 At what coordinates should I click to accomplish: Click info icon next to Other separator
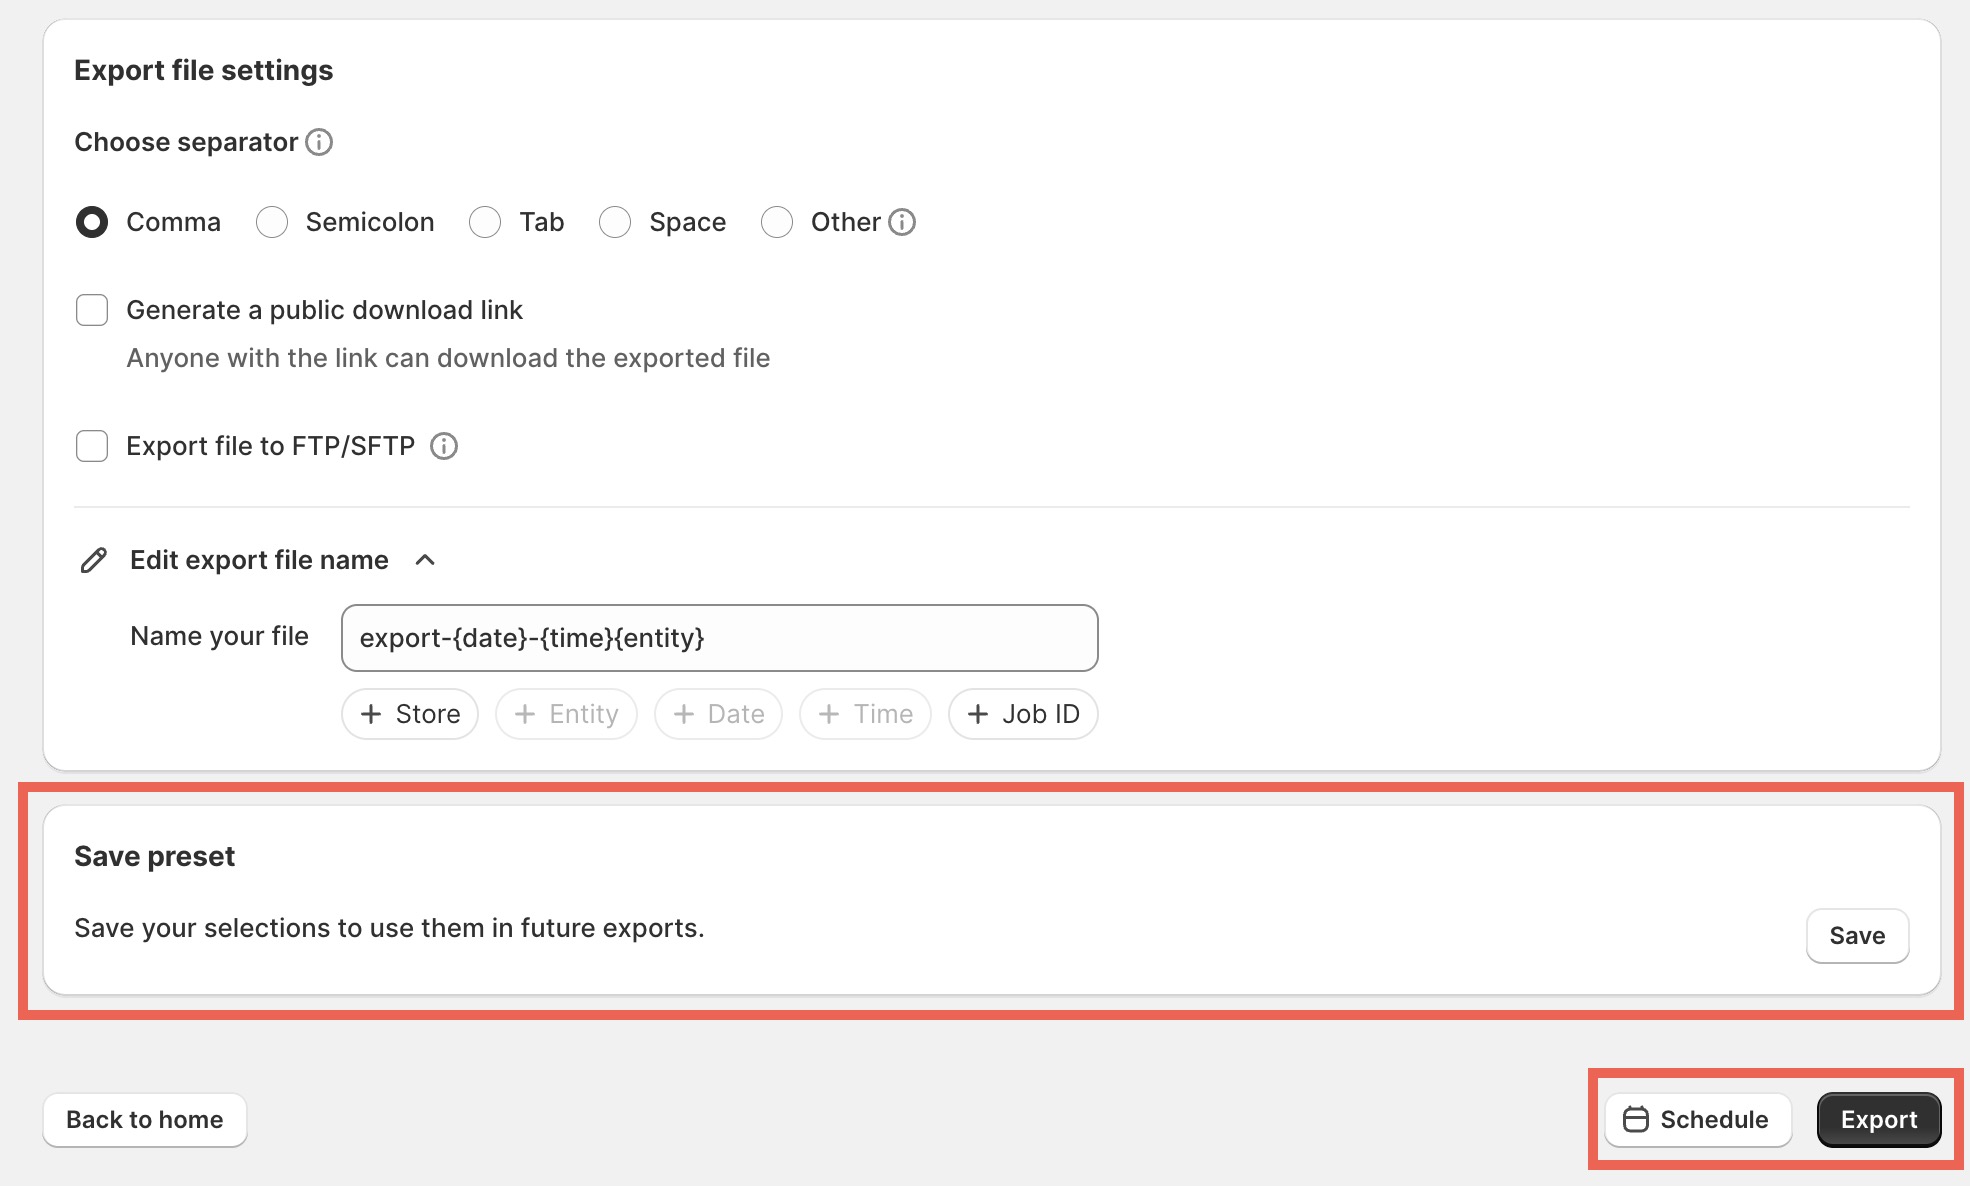(902, 222)
